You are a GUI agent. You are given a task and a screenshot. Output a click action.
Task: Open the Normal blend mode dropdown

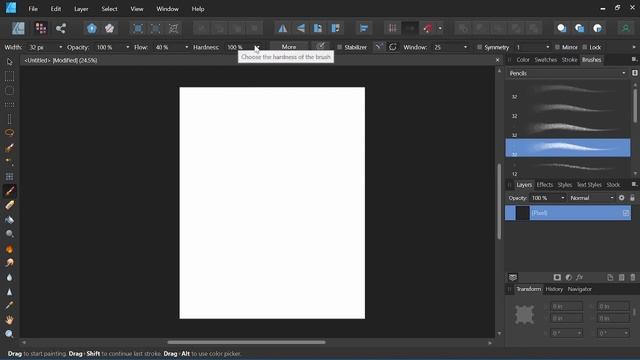[591, 198]
